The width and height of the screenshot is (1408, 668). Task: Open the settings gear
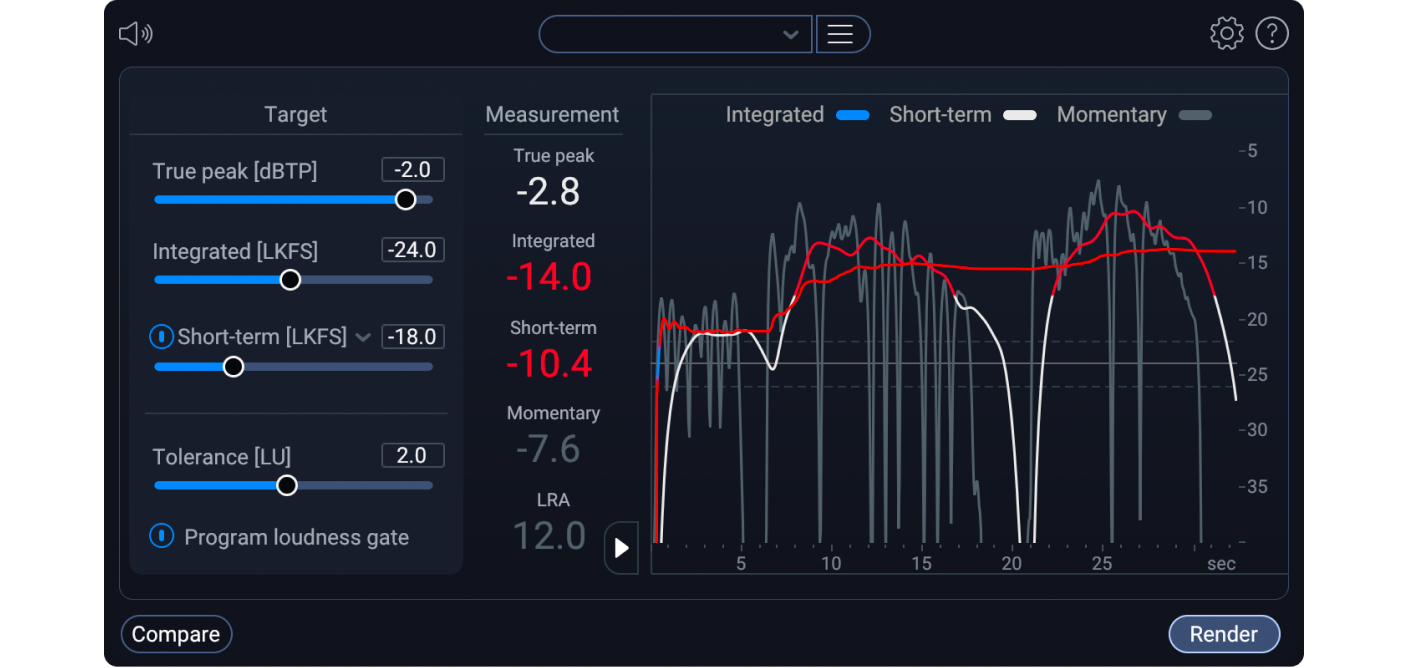(x=1226, y=33)
